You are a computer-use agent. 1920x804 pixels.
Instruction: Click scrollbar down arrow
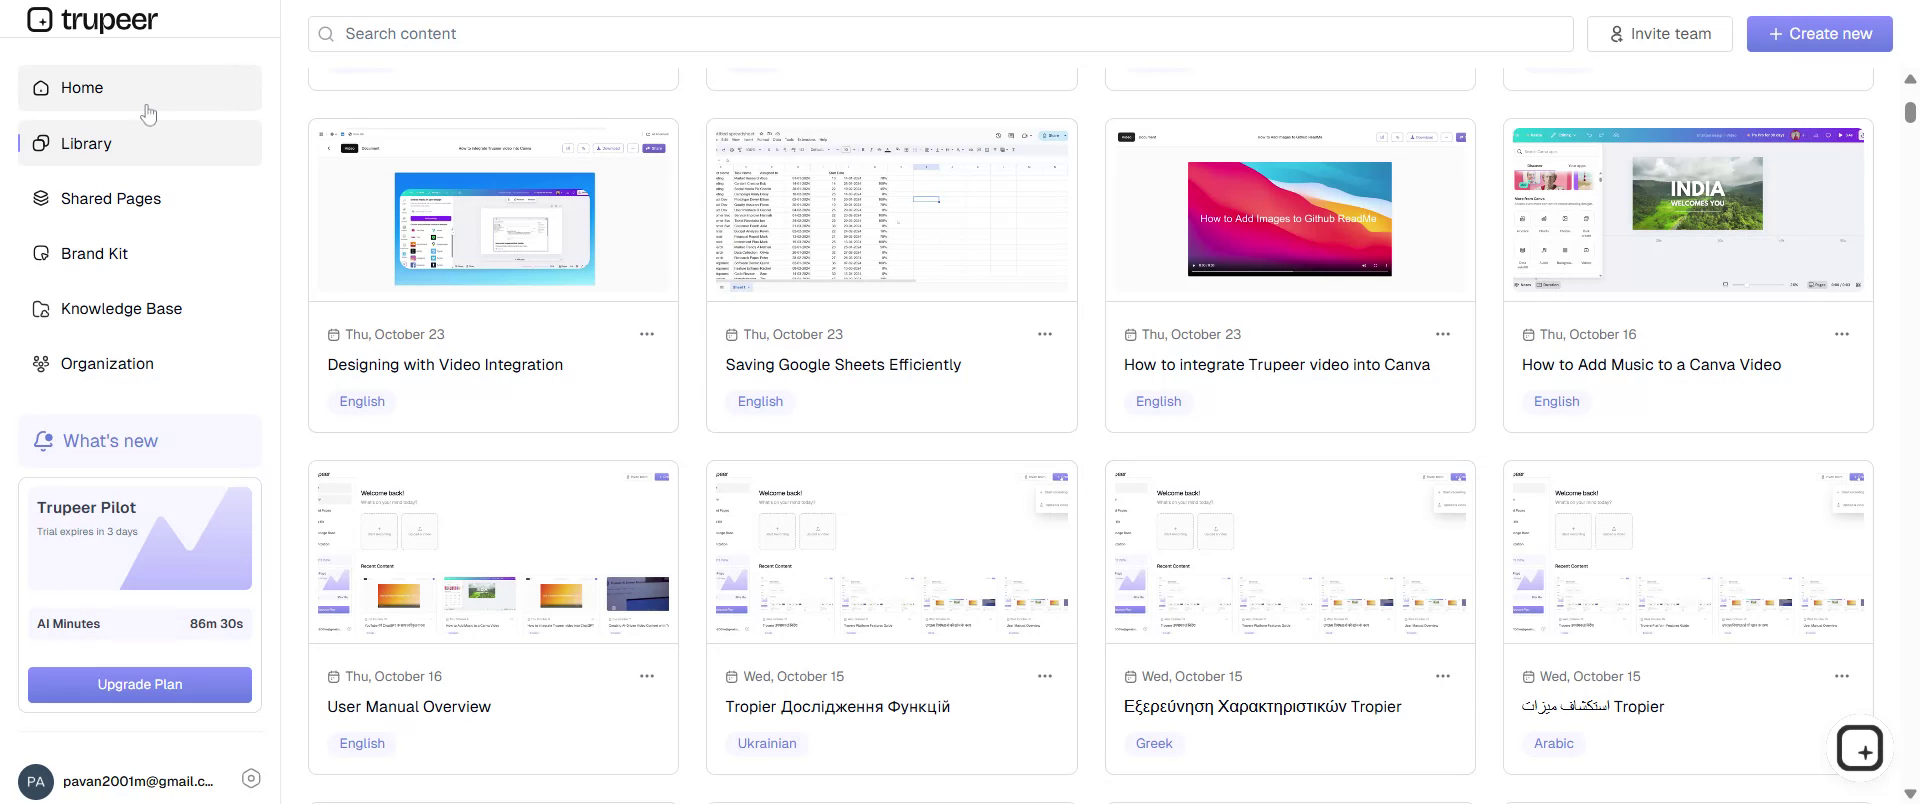(1910, 794)
